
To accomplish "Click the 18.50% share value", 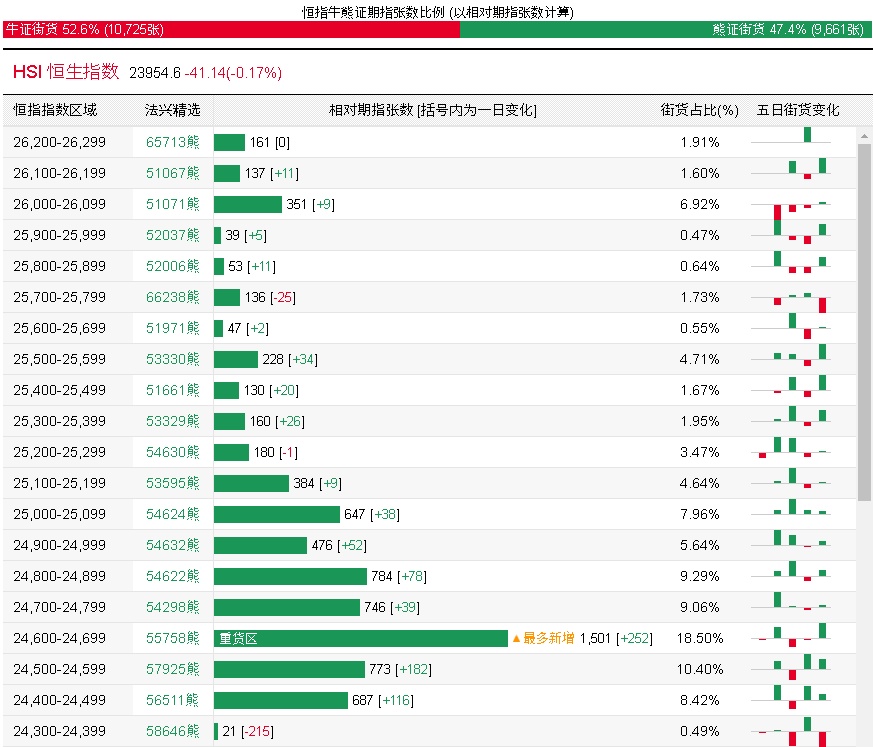I will coord(700,638).
